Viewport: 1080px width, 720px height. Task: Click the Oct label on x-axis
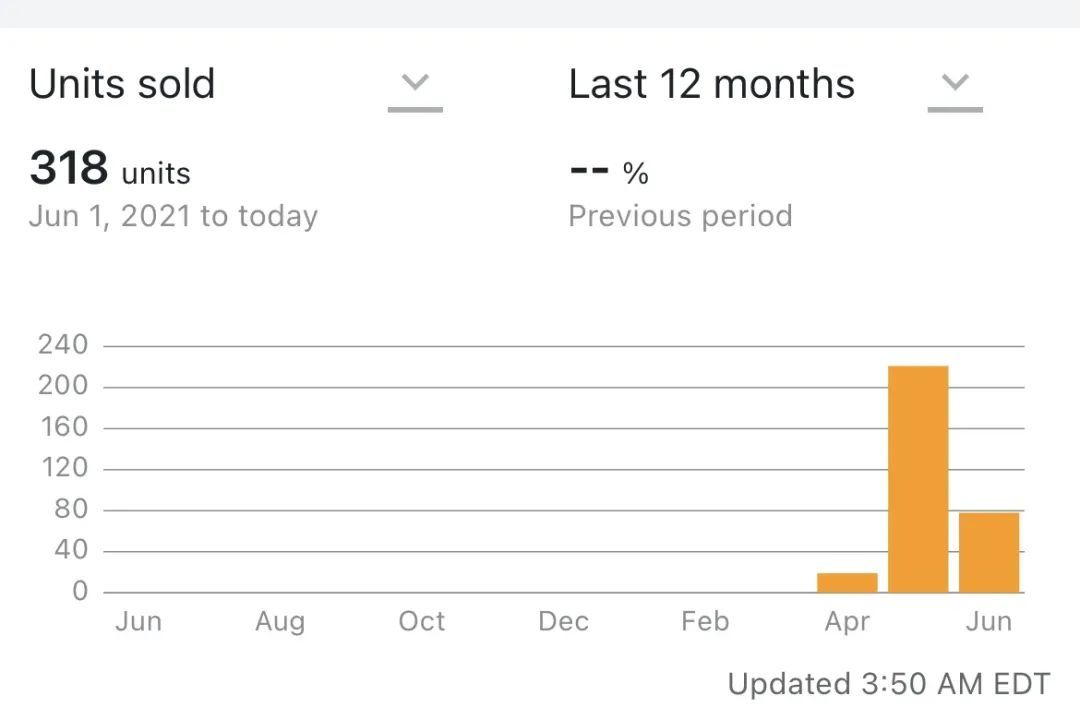422,621
